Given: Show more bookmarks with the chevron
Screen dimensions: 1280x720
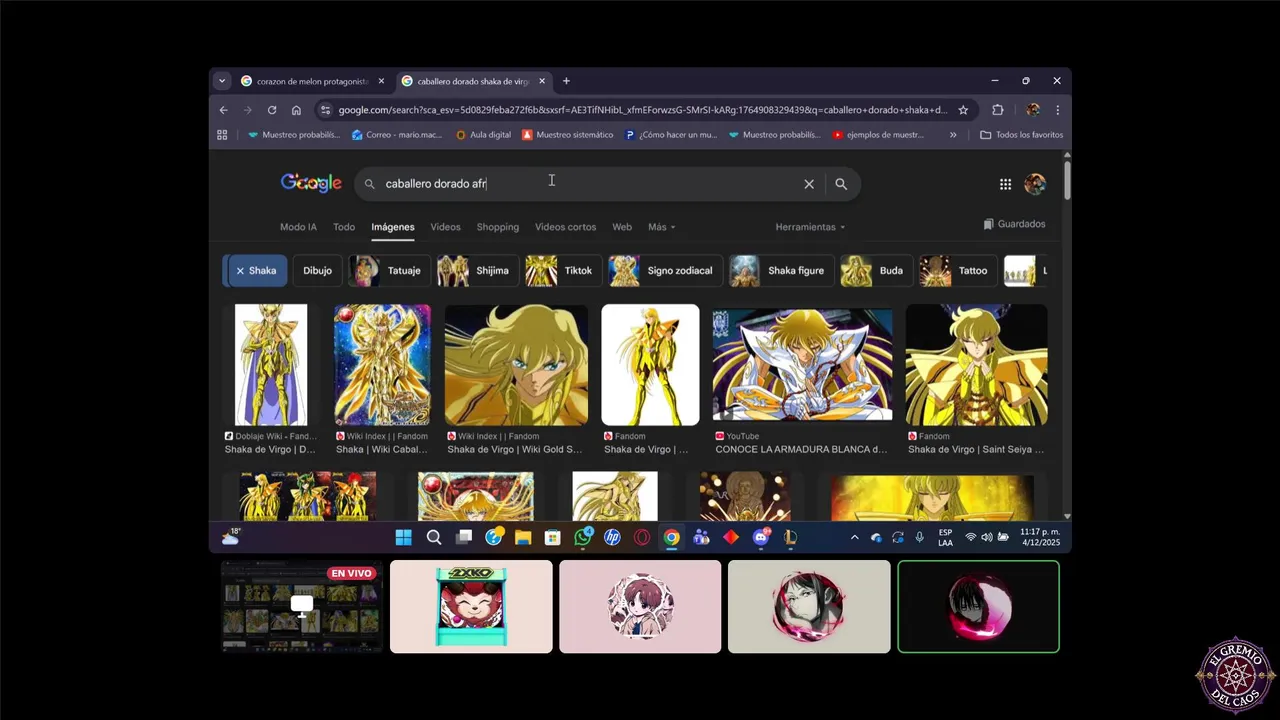Looking at the screenshot, I should coord(953,135).
